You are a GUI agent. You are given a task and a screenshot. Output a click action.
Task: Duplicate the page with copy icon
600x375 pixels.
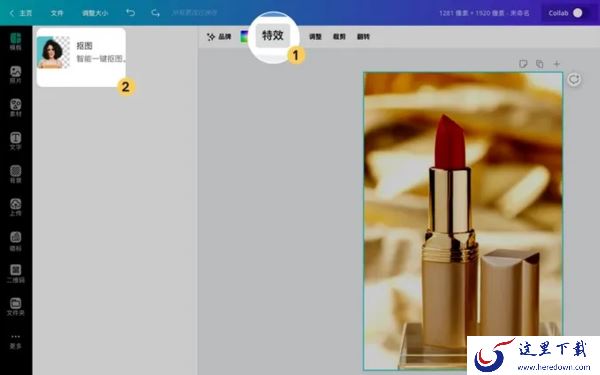pyautogui.click(x=540, y=64)
